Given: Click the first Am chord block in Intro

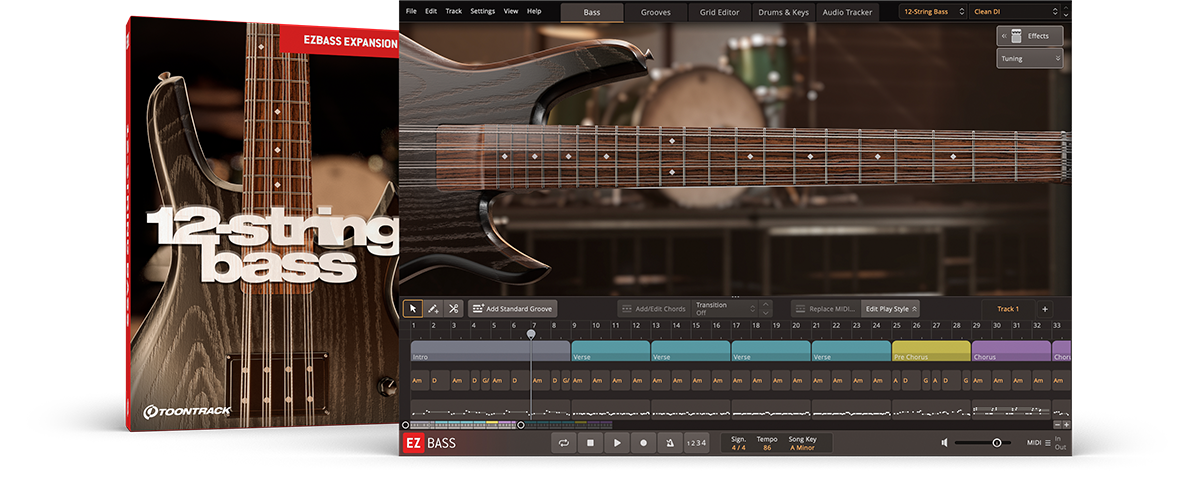Looking at the screenshot, I should click(420, 381).
